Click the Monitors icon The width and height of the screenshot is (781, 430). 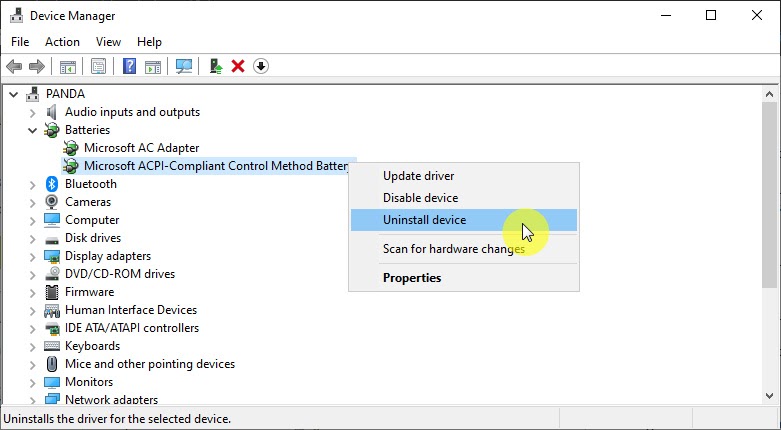[52, 382]
